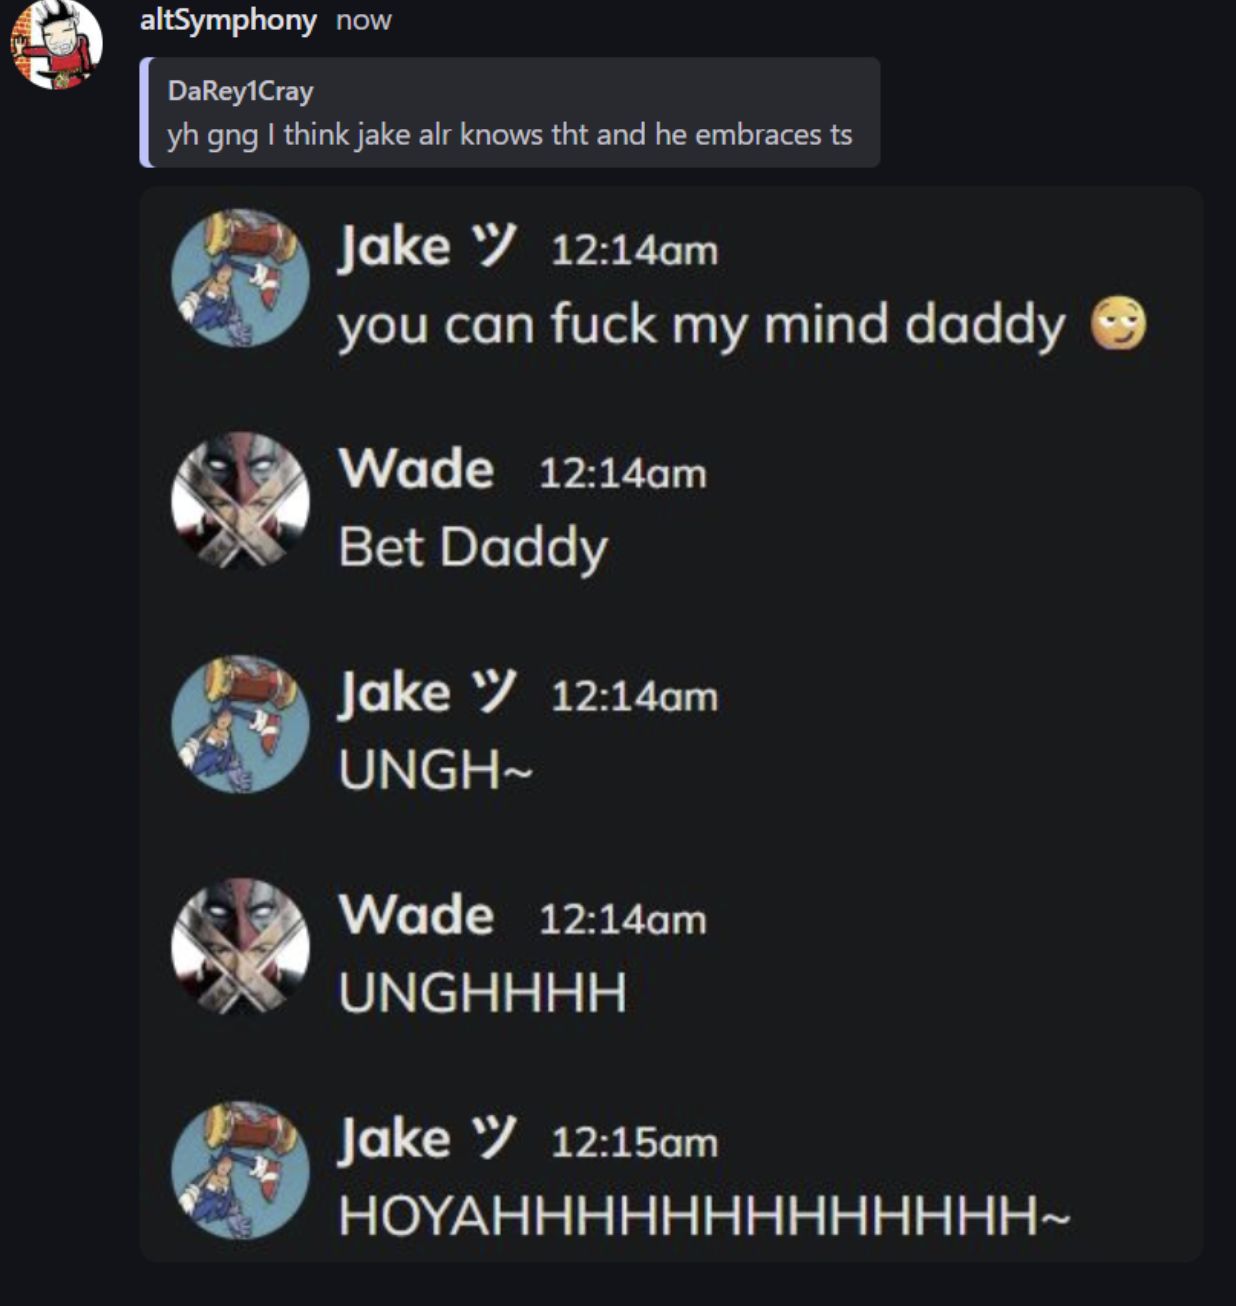Click the 'Bet Daddy' message text
Screen dimensions: 1236x1306
tap(473, 548)
